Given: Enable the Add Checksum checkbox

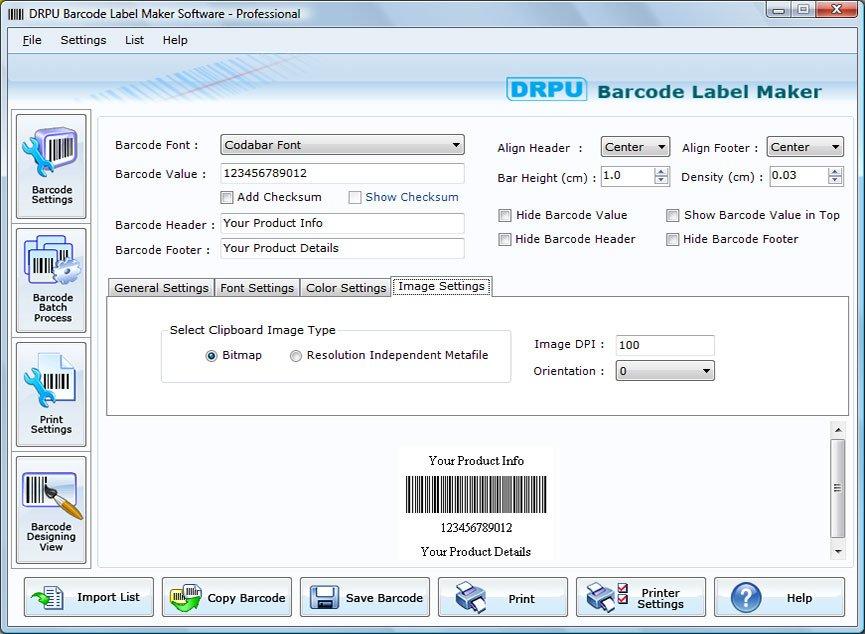Looking at the screenshot, I should (x=227, y=197).
